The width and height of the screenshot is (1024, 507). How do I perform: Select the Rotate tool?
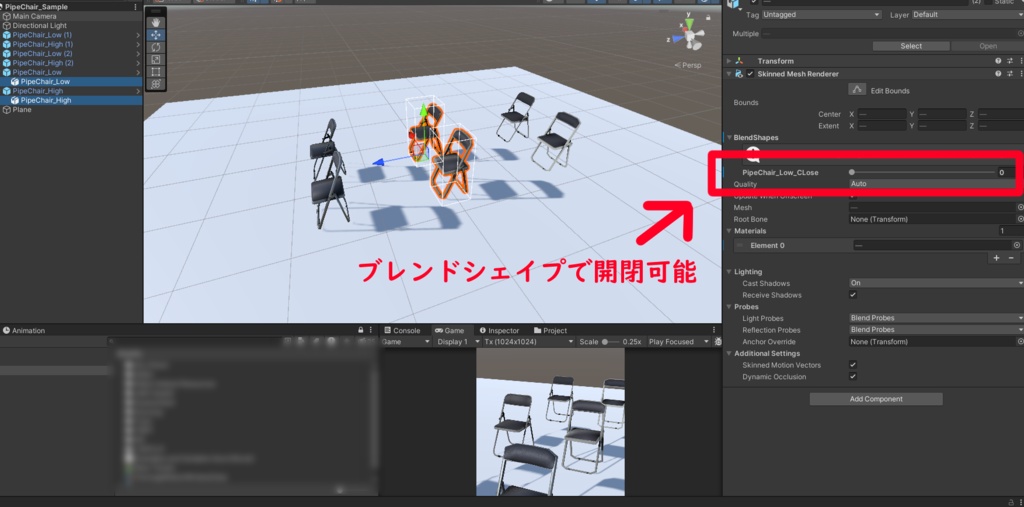click(156, 47)
